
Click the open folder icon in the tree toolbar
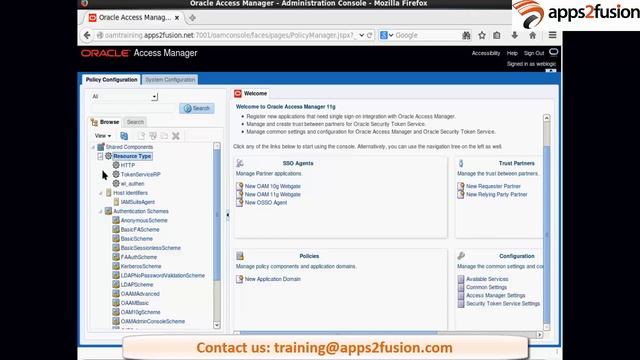coord(164,136)
